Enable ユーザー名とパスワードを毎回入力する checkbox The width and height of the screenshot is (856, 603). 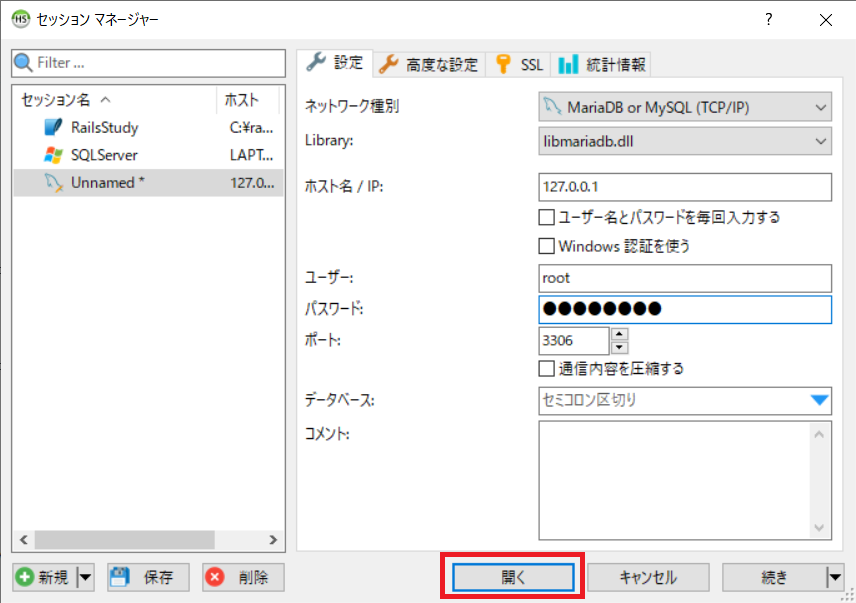pyautogui.click(x=546, y=217)
